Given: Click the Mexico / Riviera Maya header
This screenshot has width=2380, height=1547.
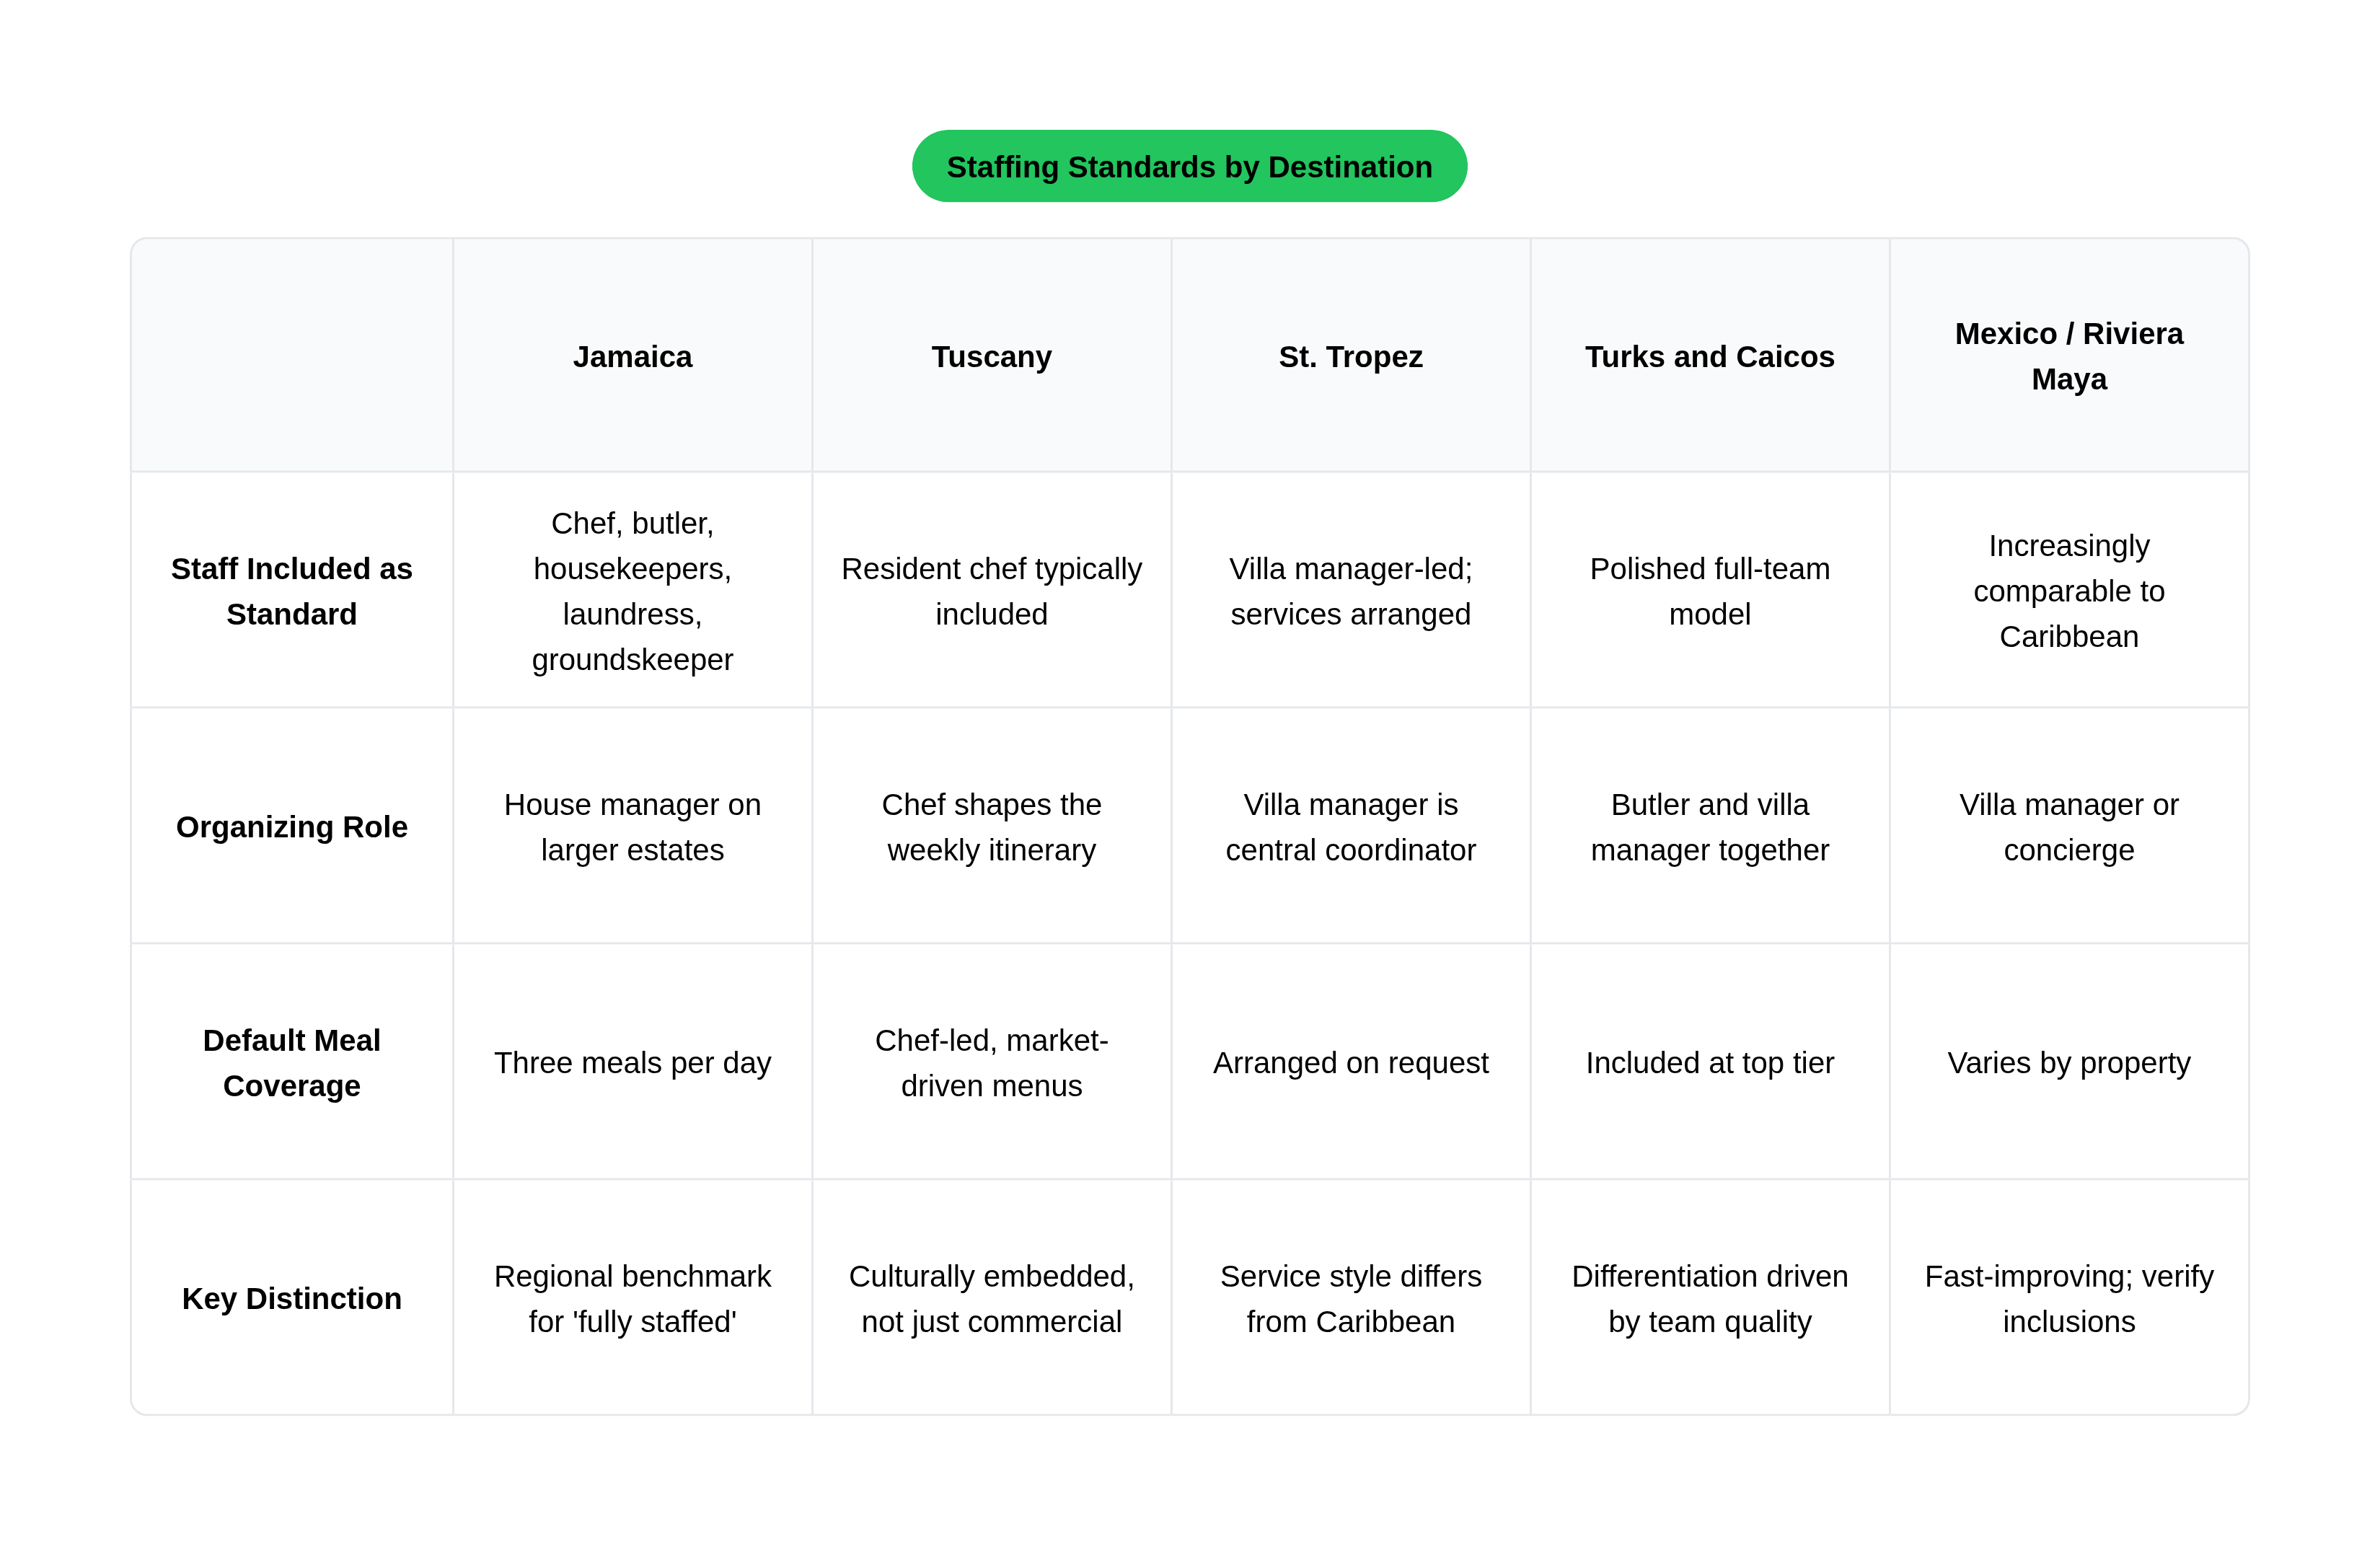Looking at the screenshot, I should (x=2069, y=356).
